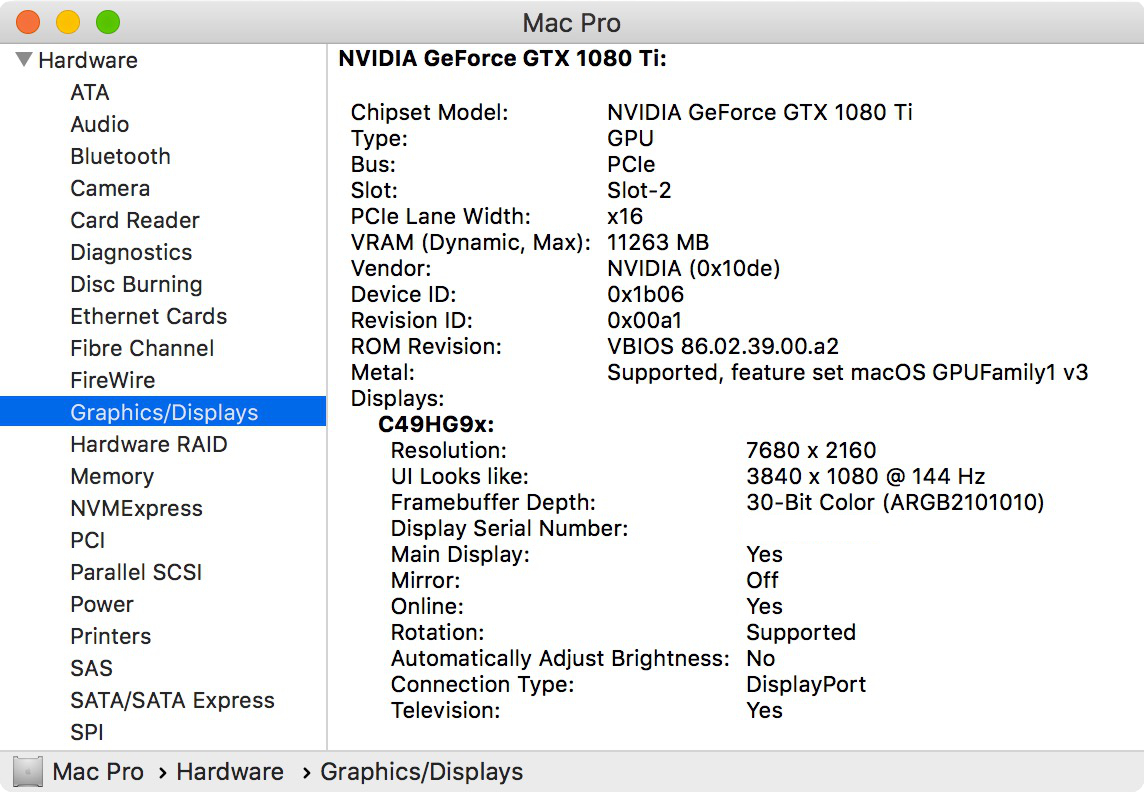The height and width of the screenshot is (792, 1144).
Task: Click the C49HG9x display name
Action: click(436, 424)
